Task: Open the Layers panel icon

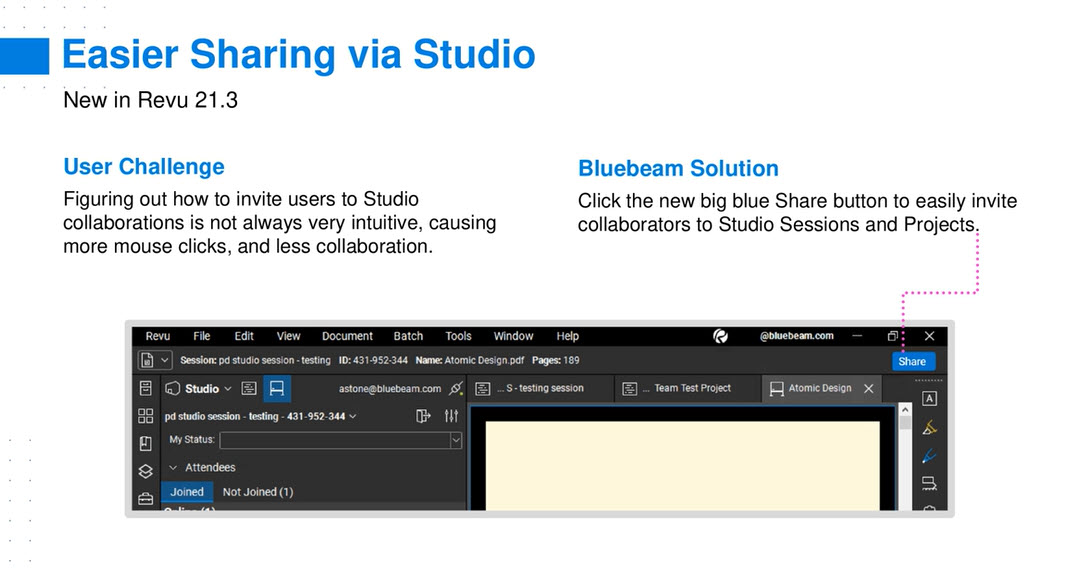Action: coord(146,471)
